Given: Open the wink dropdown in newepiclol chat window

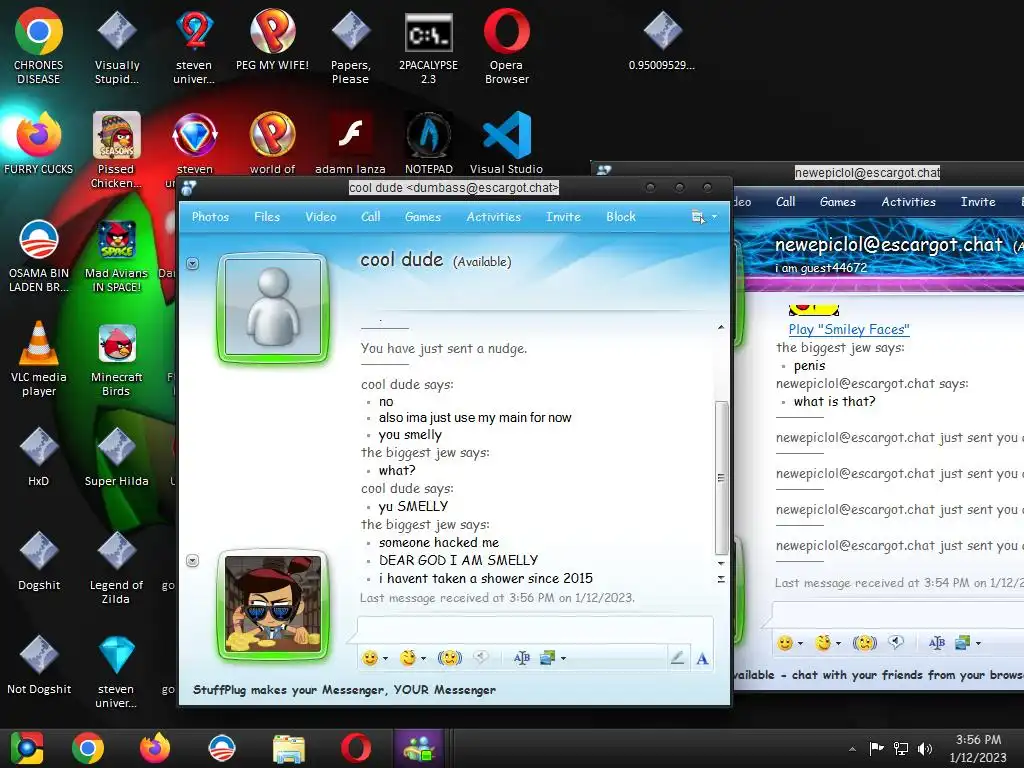Looking at the screenshot, I should coord(839,643).
